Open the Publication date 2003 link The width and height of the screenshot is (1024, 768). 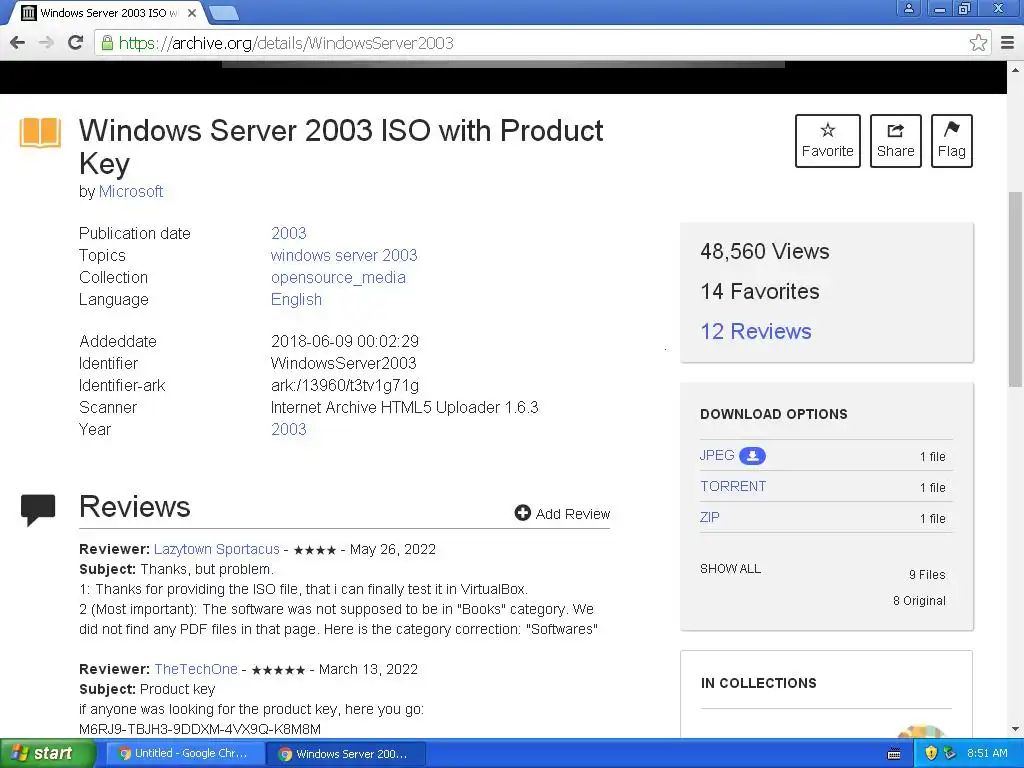tap(289, 233)
